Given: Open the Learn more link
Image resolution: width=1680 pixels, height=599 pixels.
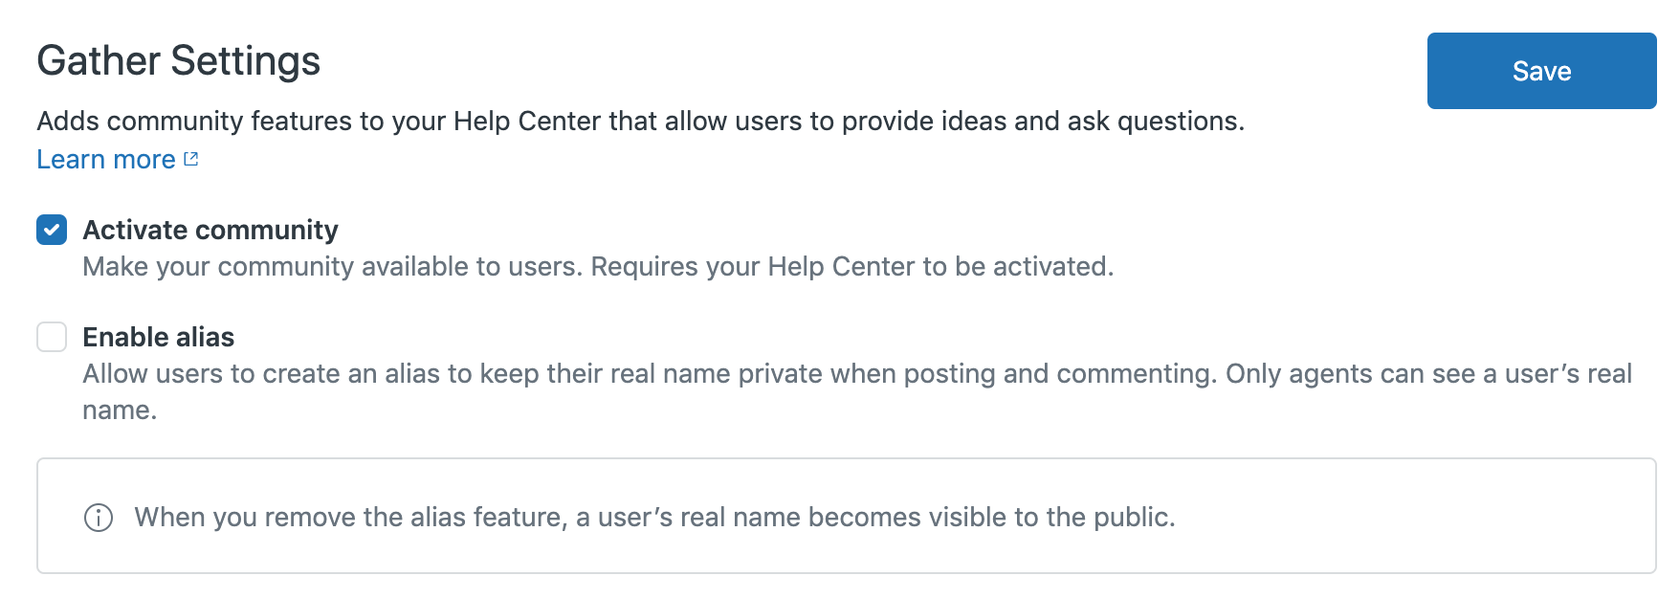Looking at the screenshot, I should tap(106, 160).
